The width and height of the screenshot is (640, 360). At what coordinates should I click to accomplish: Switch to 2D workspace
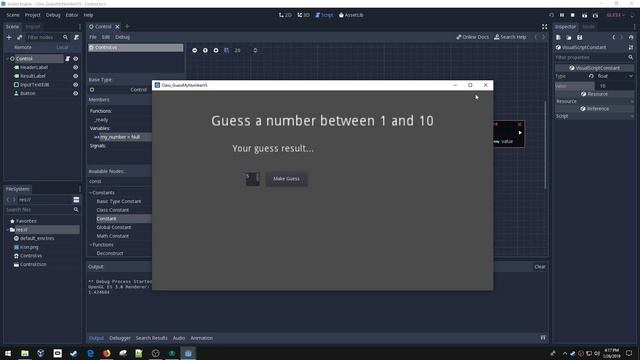(x=285, y=15)
